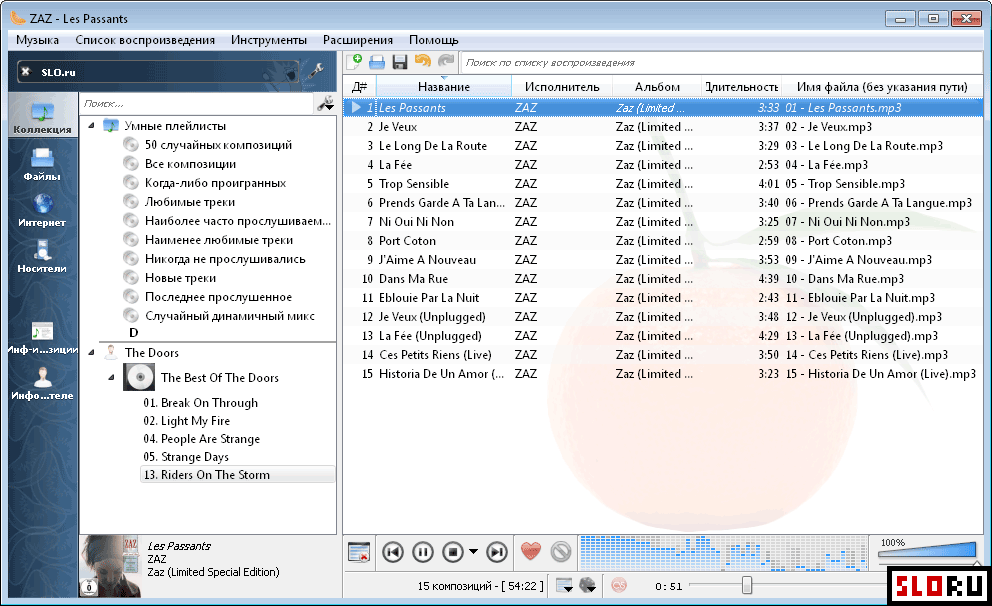Select 13. Riders On The Storm track

pyautogui.click(x=237, y=474)
